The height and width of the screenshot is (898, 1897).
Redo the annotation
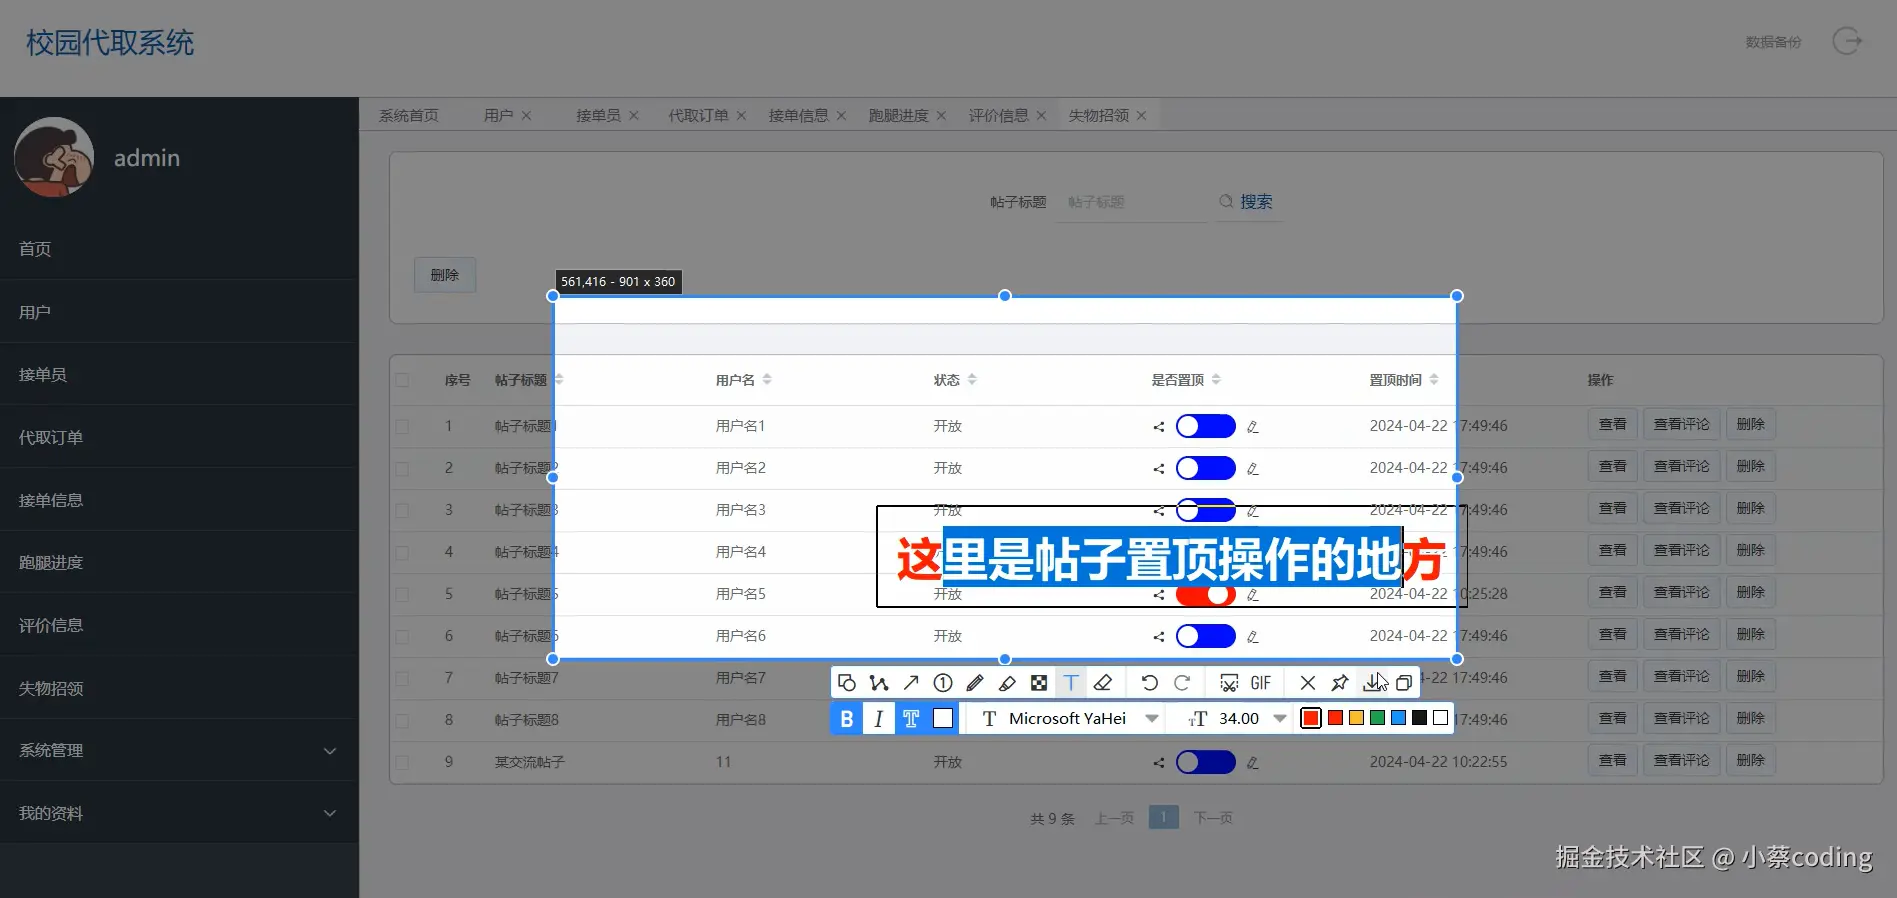point(1182,683)
